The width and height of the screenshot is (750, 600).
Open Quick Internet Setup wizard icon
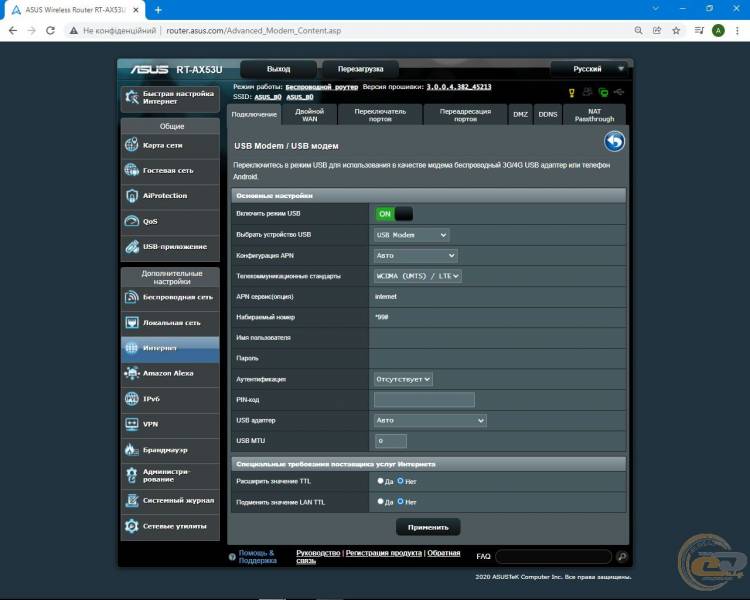point(132,98)
